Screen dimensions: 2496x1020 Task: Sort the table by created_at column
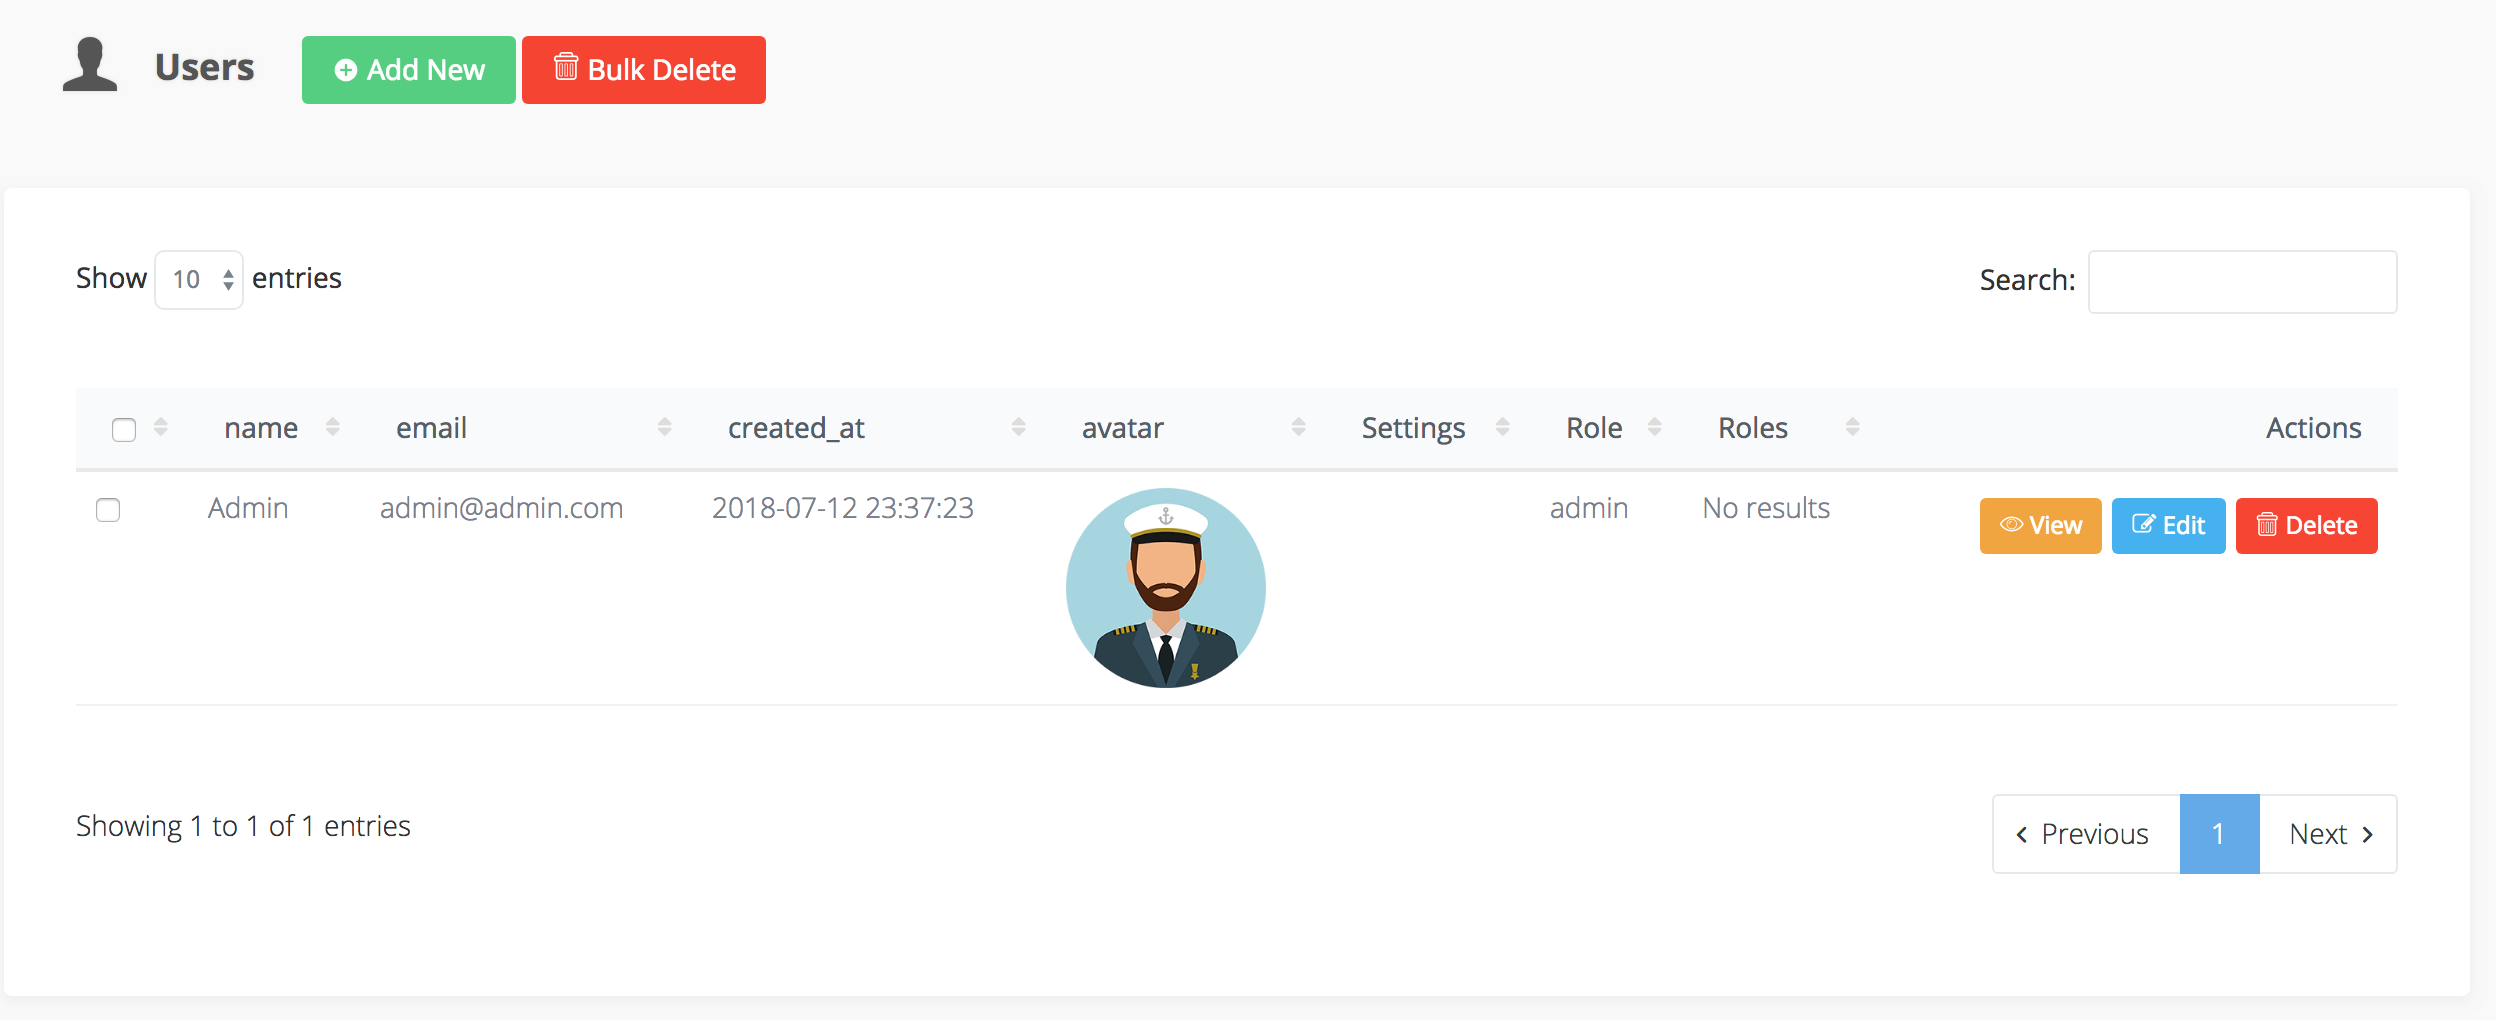coord(1019,428)
